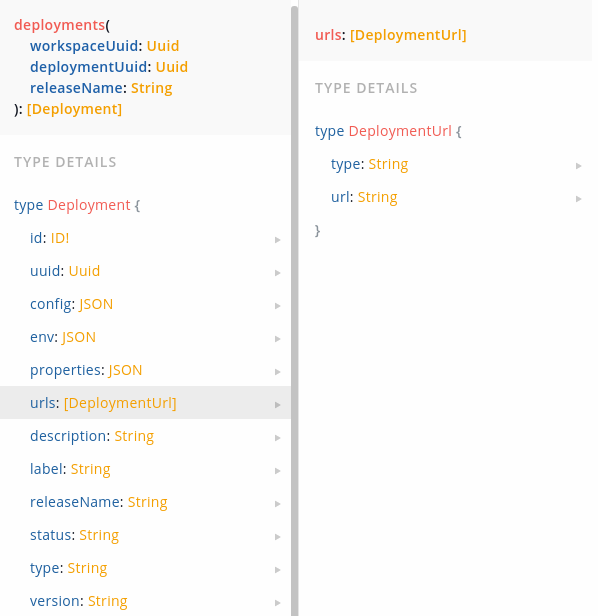Open the [Deployment] return type link
The height and width of the screenshot is (616, 598).
coord(74,109)
